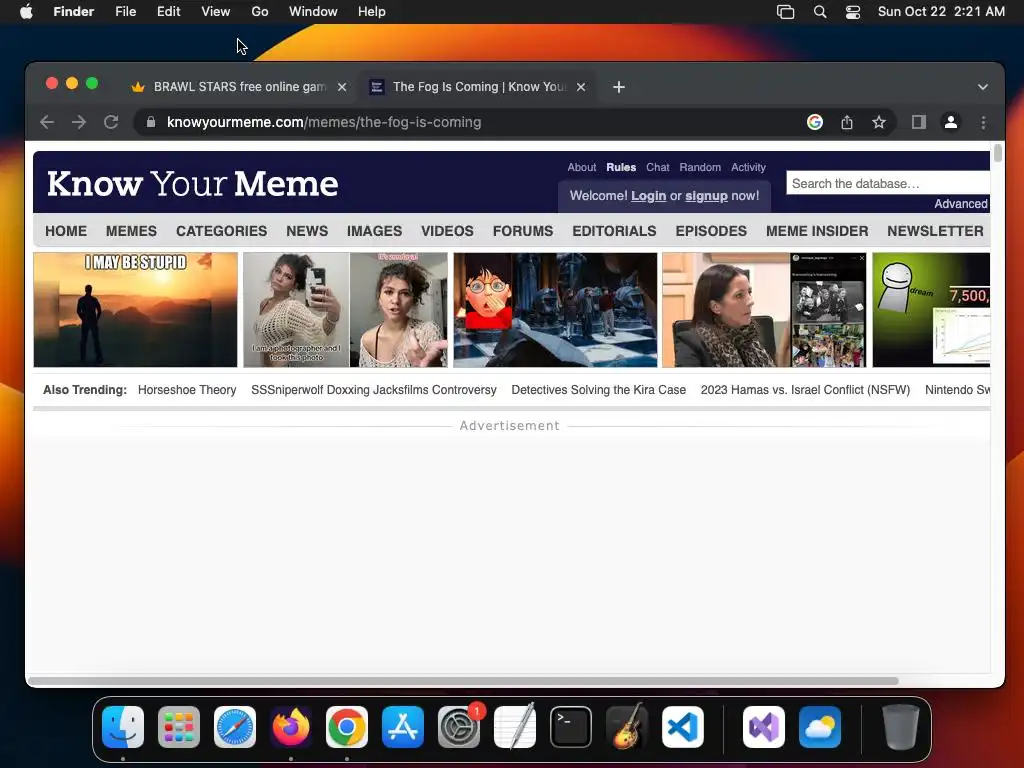Open MEME INSIDER navigation item
Viewport: 1024px width, 768px height.
tap(817, 231)
